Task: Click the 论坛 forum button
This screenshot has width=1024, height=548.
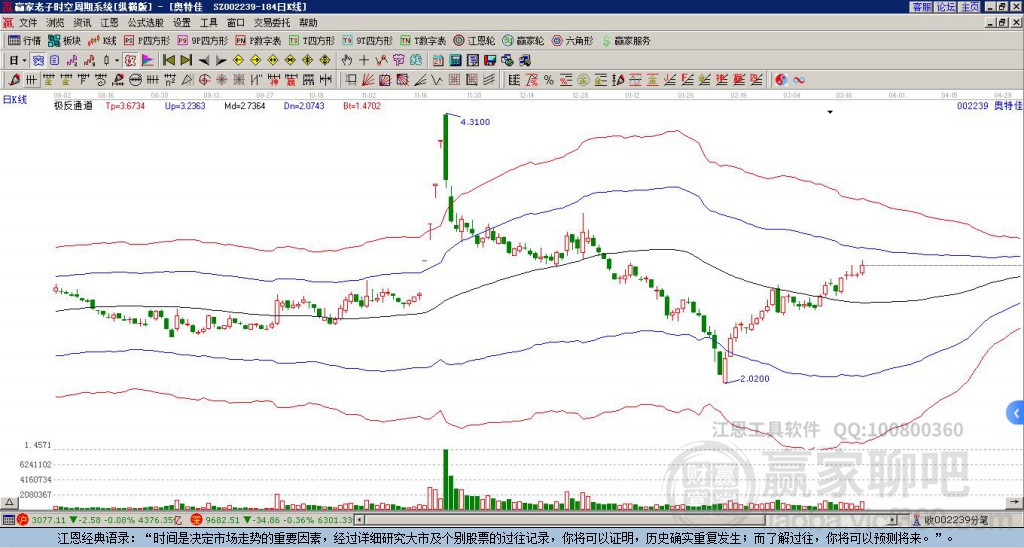Action: (x=945, y=7)
